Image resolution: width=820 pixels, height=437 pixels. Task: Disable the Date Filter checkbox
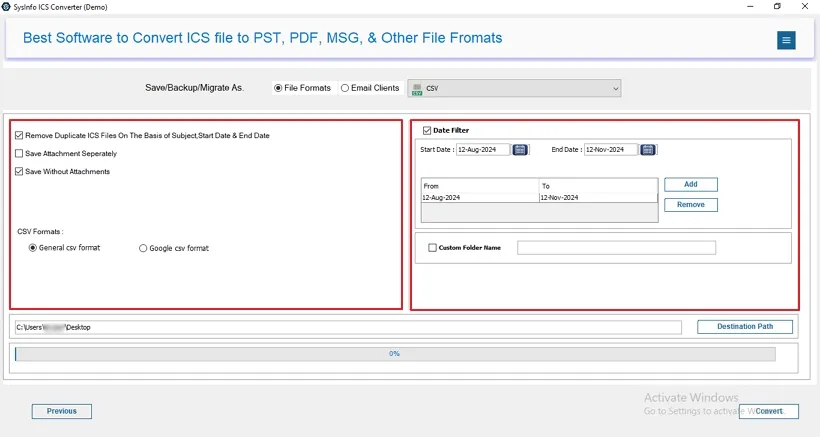pyautogui.click(x=427, y=130)
